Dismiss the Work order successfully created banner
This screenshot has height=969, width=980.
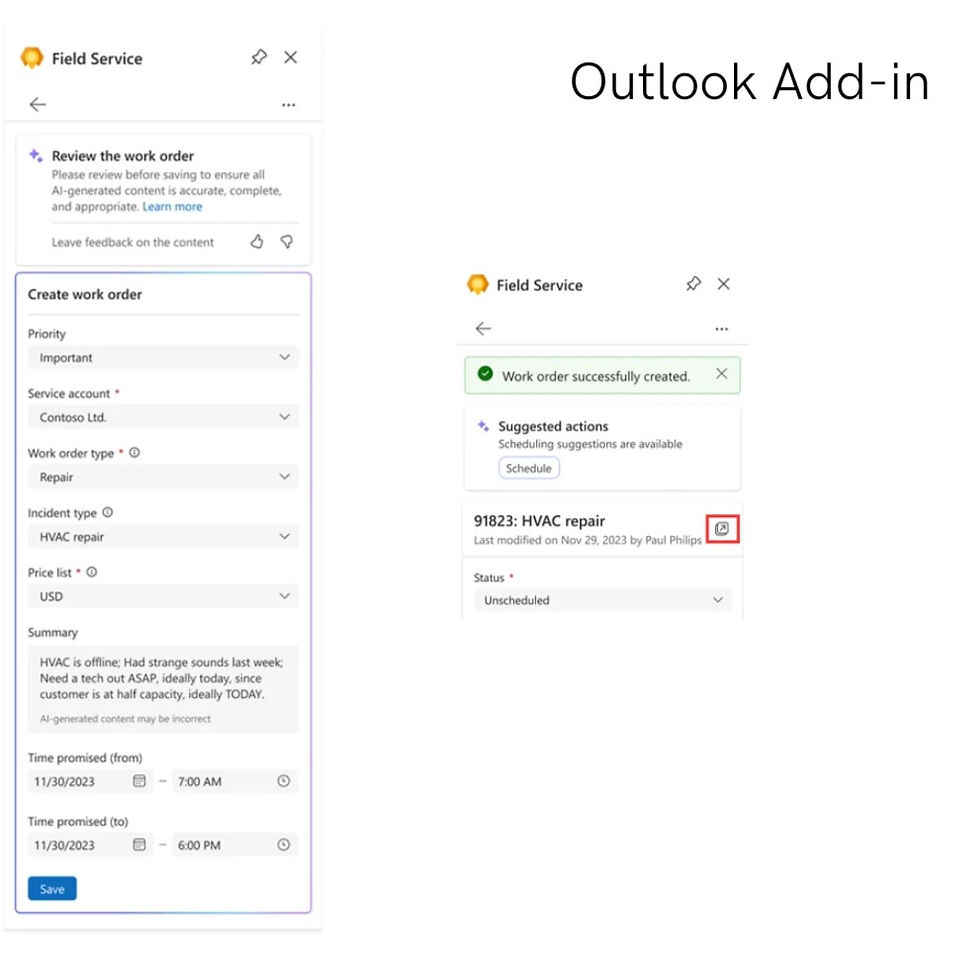click(721, 374)
